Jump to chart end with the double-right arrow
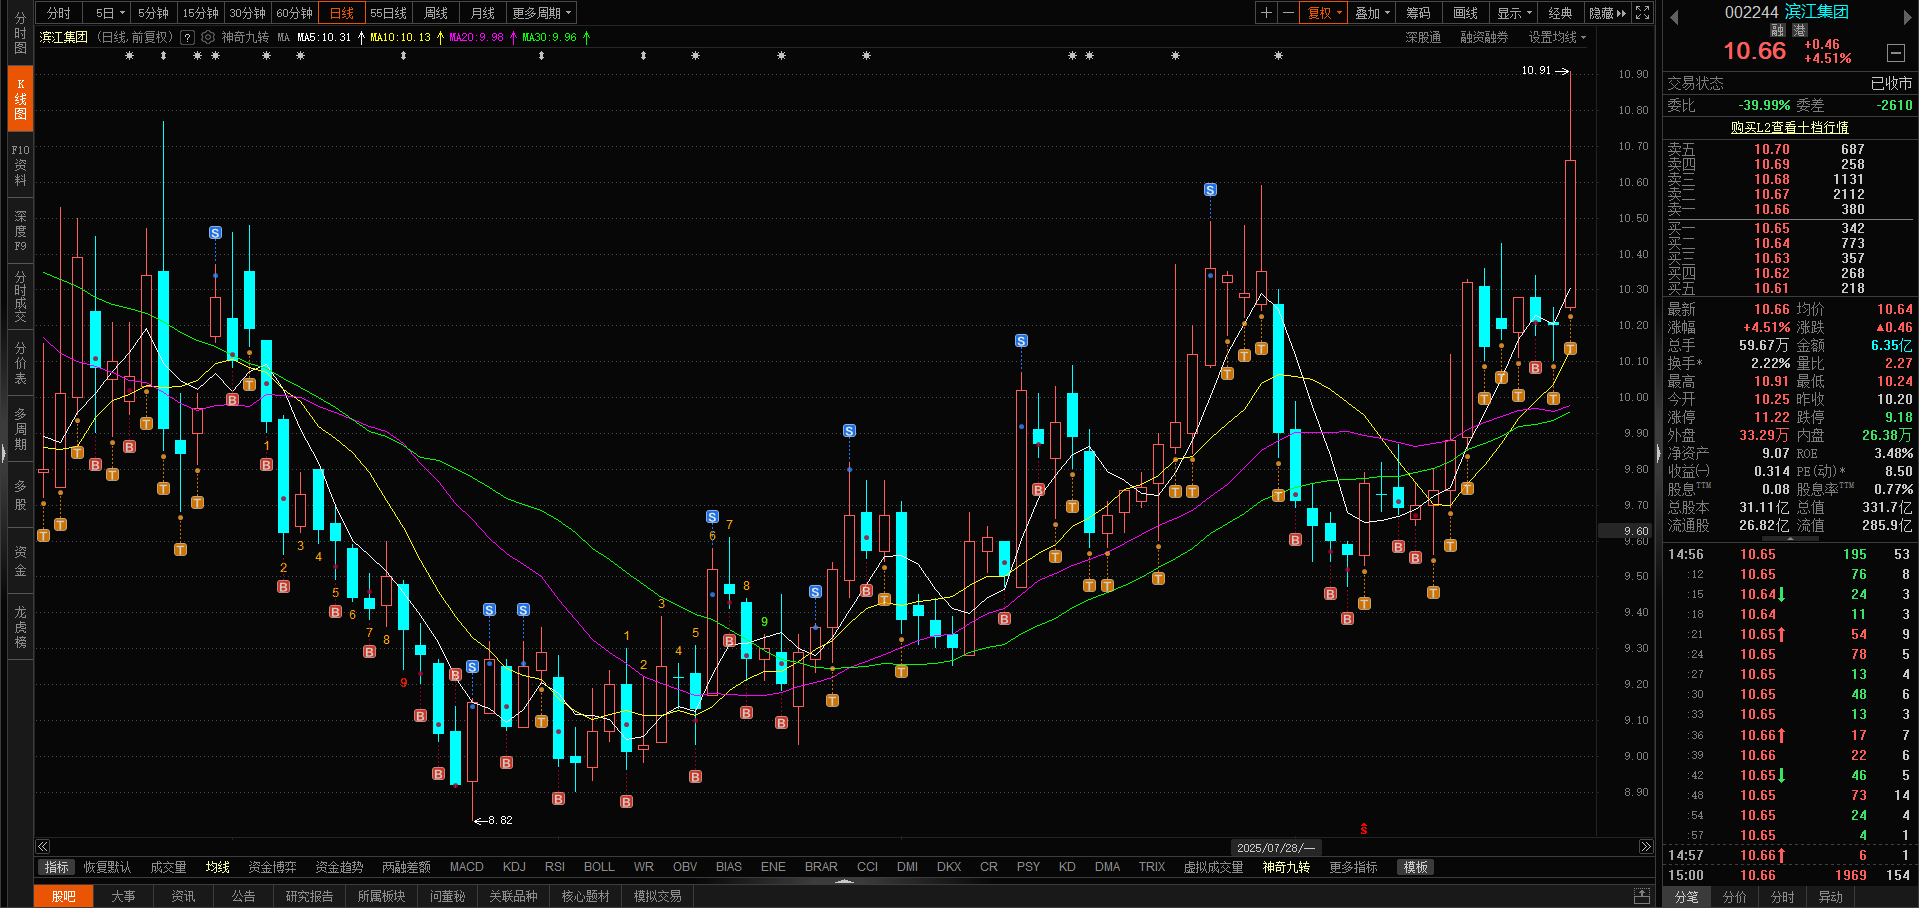The height and width of the screenshot is (908, 1919). (1646, 847)
